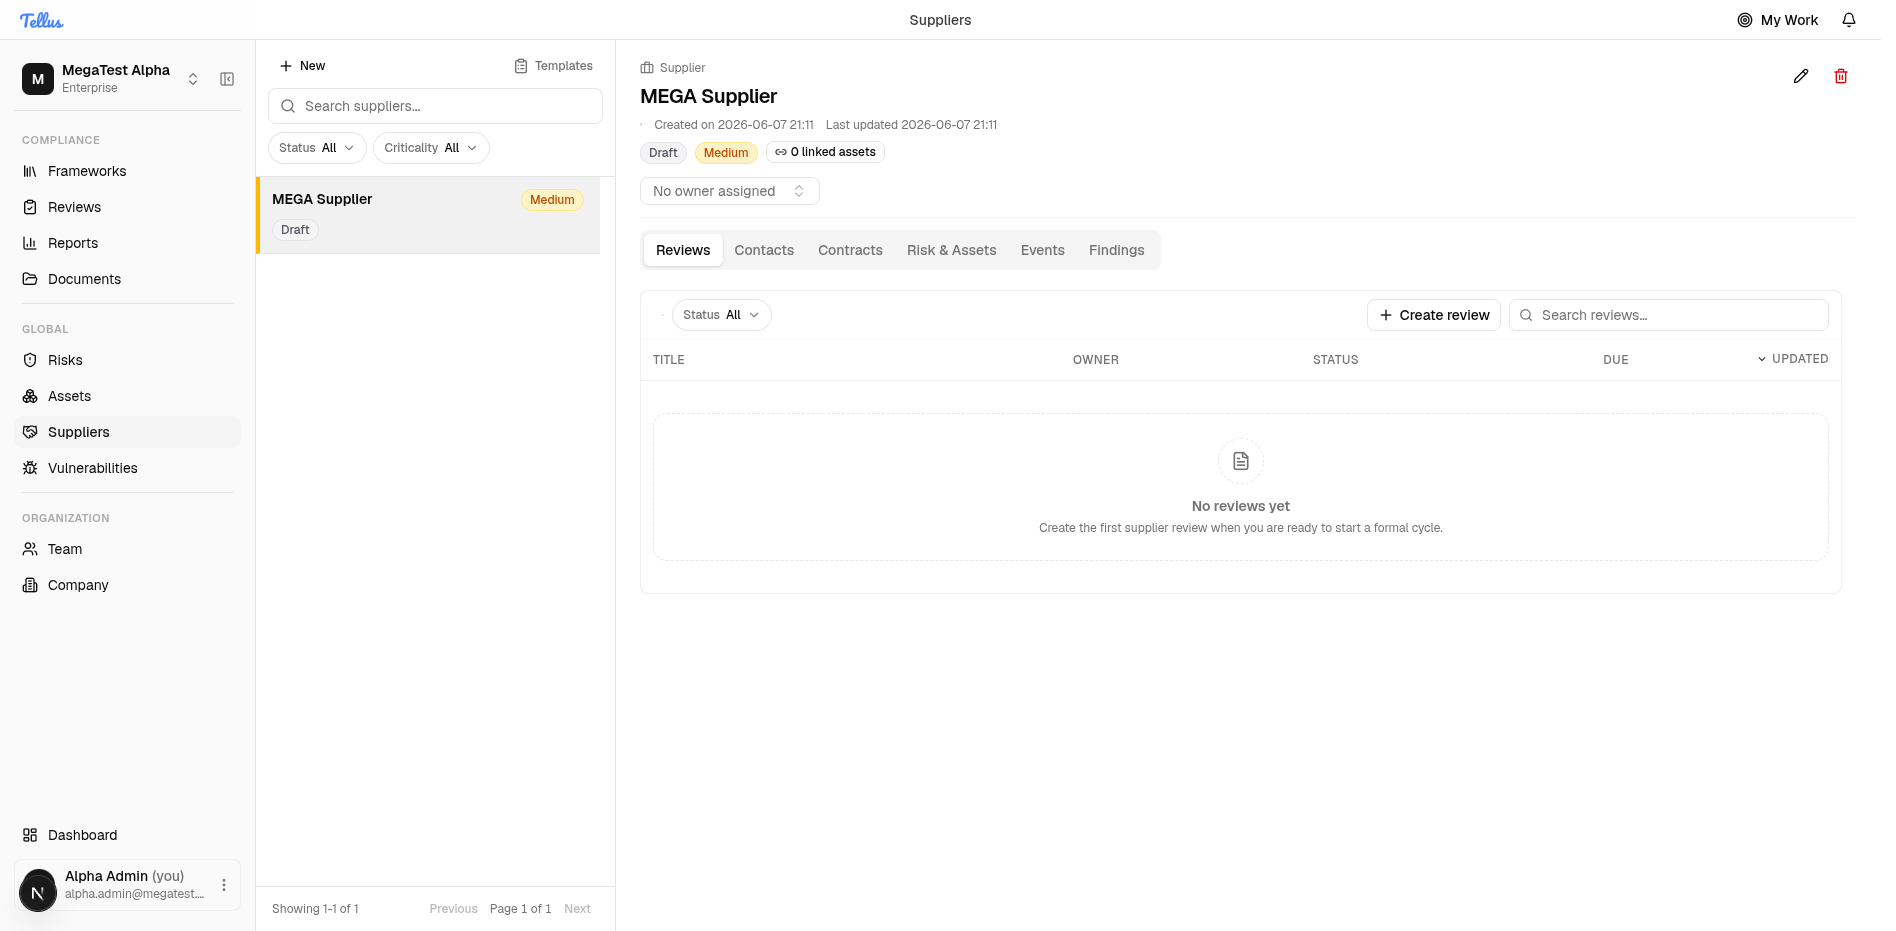The width and height of the screenshot is (1896, 931).
Task: Go to Previous page of suppliers
Action: (x=453, y=909)
